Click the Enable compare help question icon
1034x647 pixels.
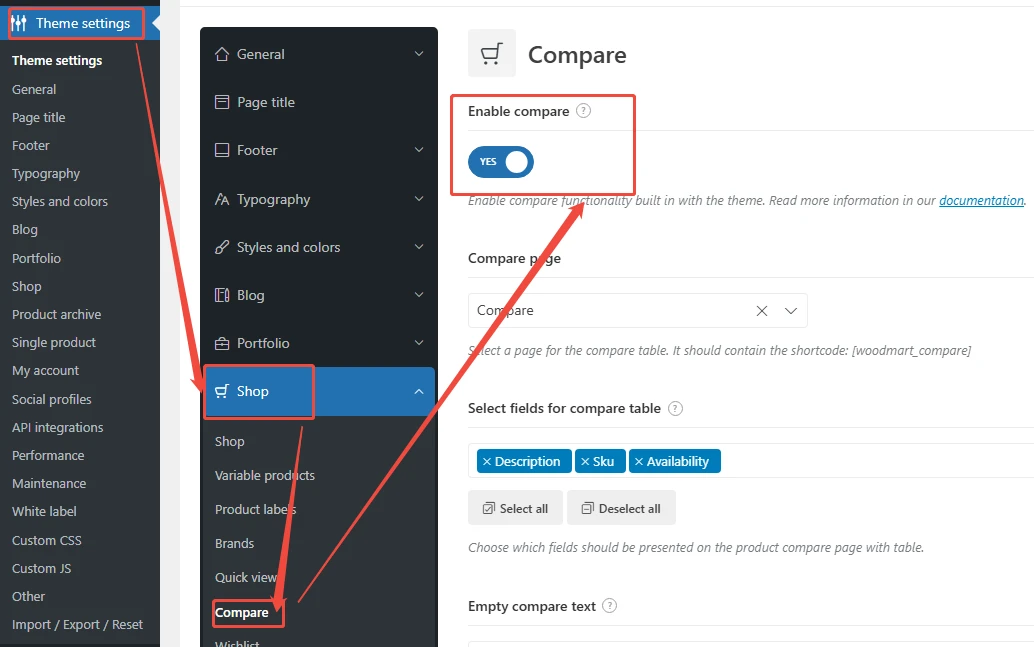pos(584,111)
